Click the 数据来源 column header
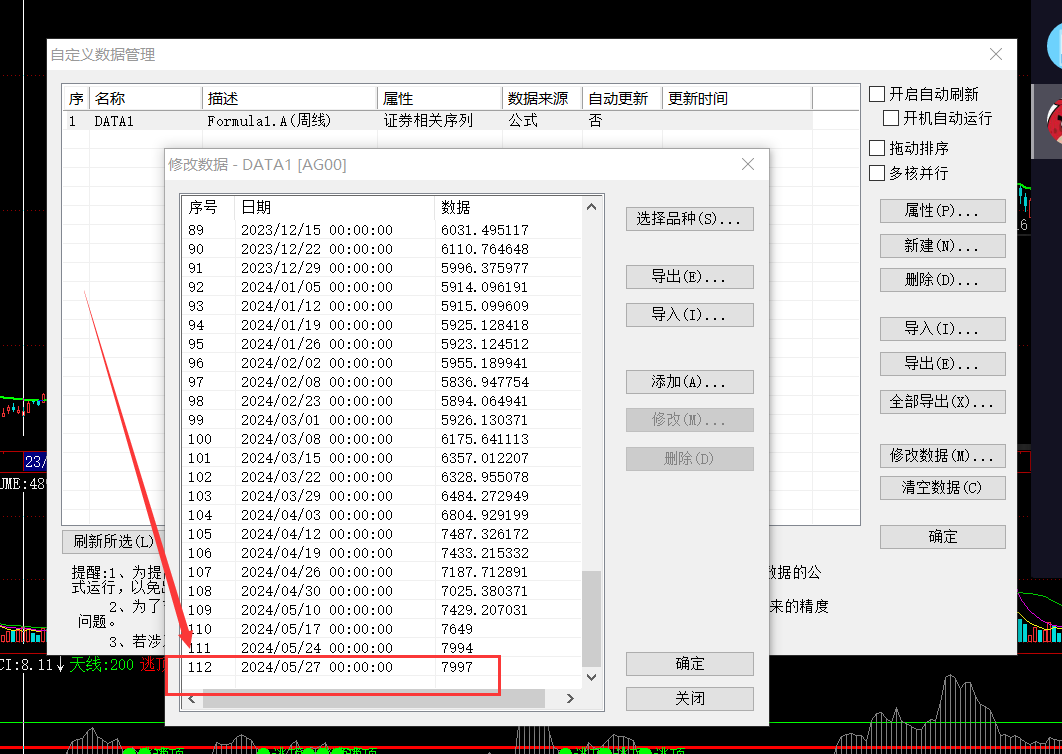The width and height of the screenshot is (1062, 754). pos(542,98)
